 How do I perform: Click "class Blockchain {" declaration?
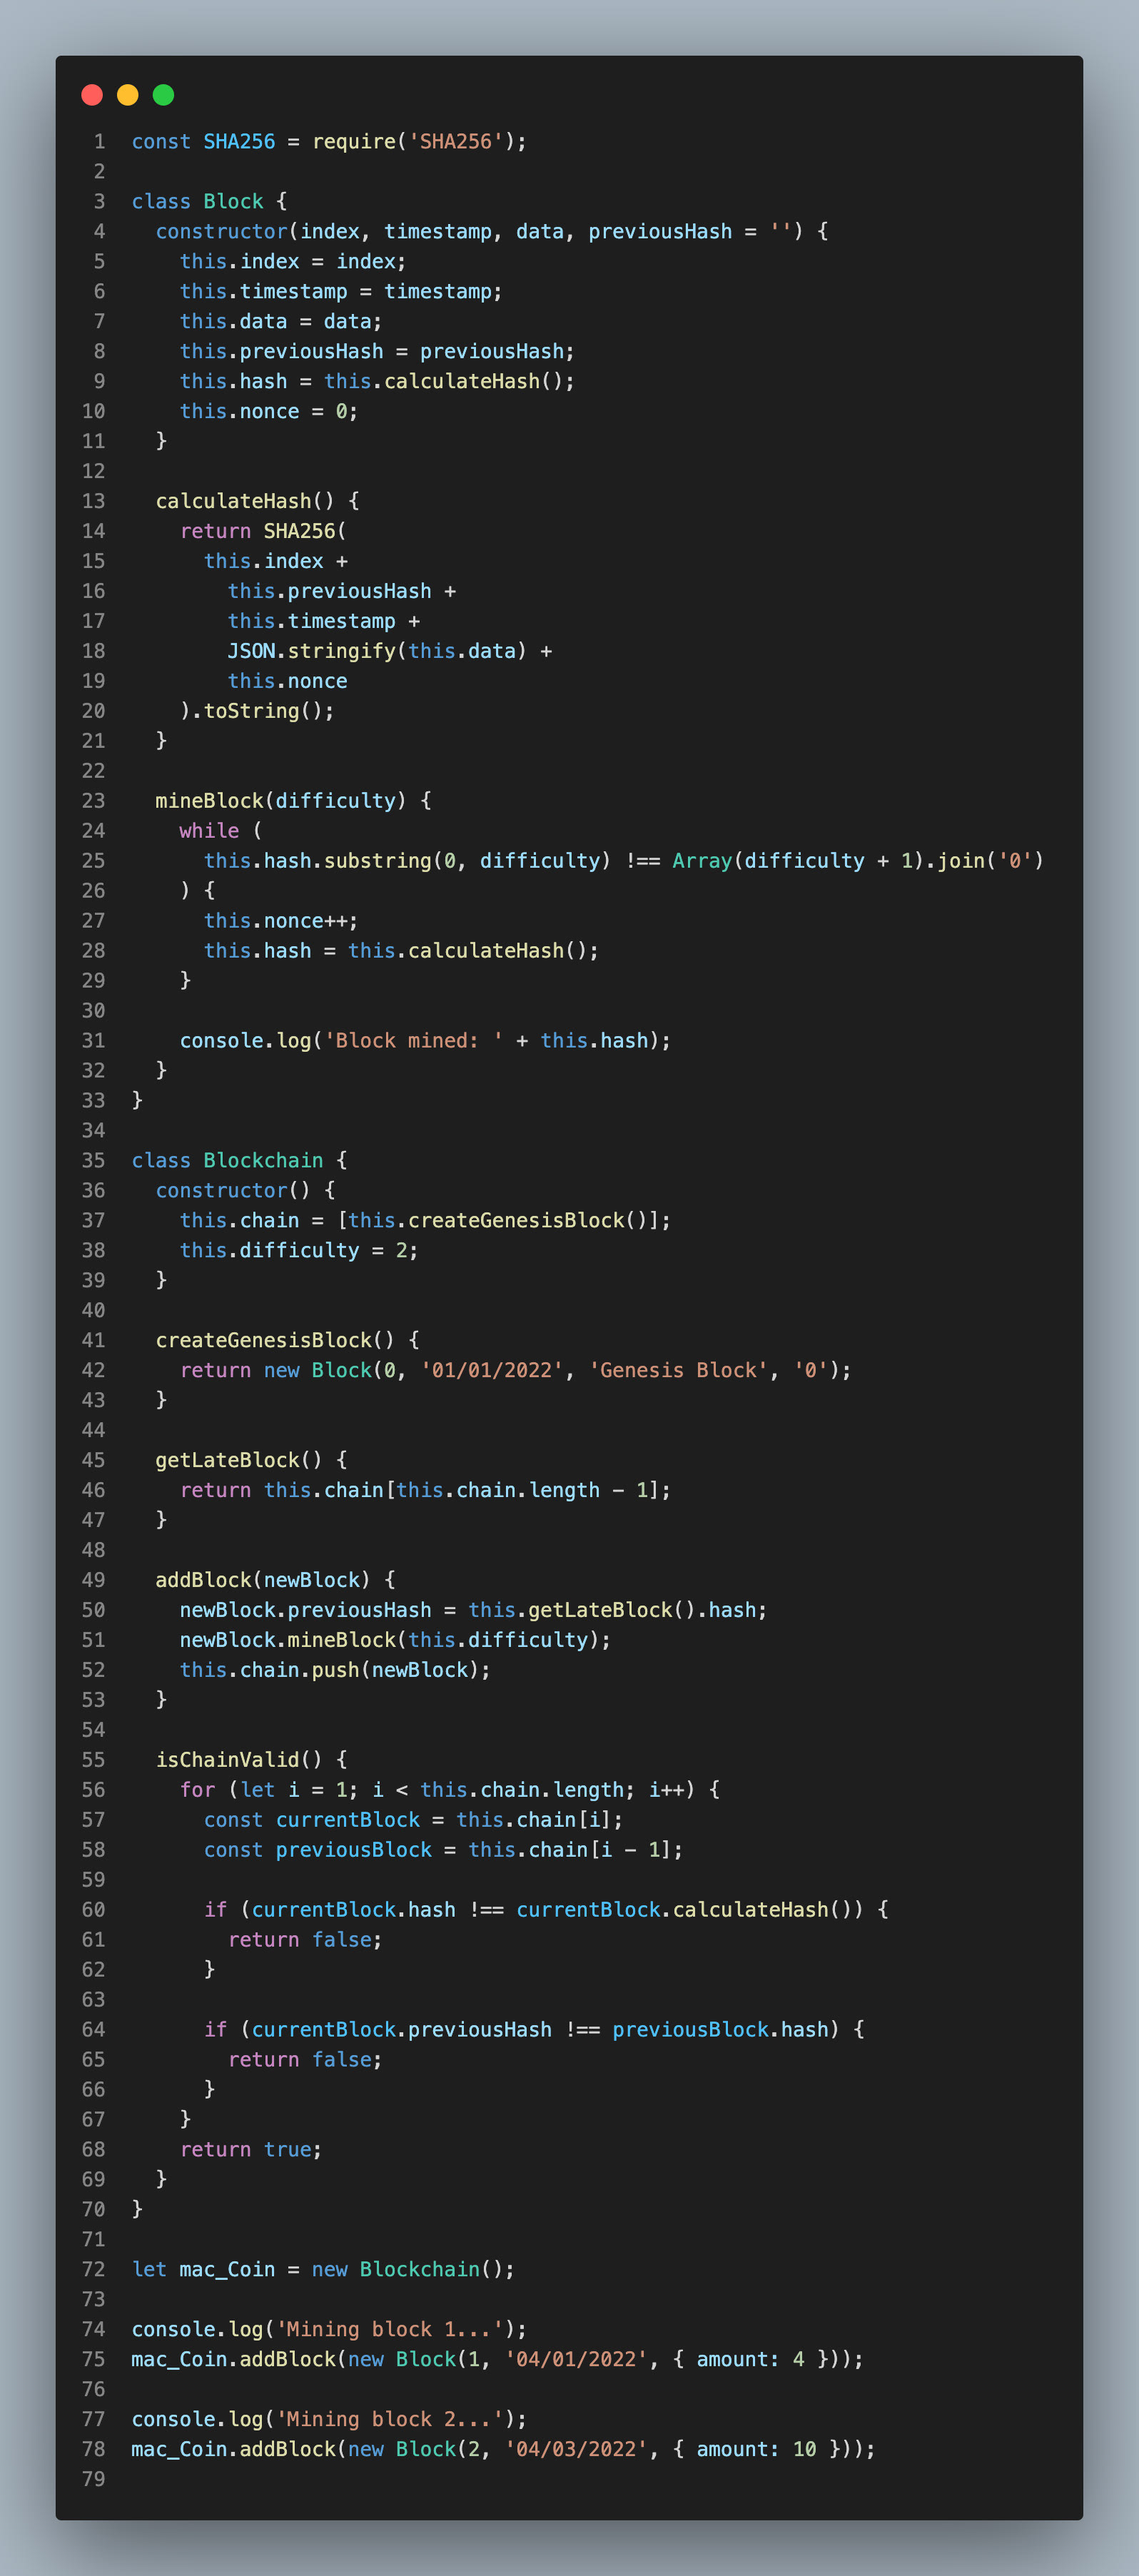coord(239,1161)
